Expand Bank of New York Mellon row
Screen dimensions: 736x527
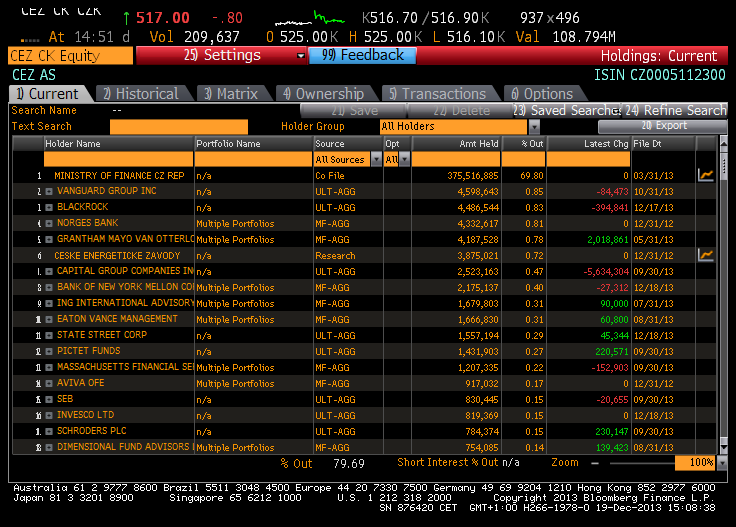[49, 287]
